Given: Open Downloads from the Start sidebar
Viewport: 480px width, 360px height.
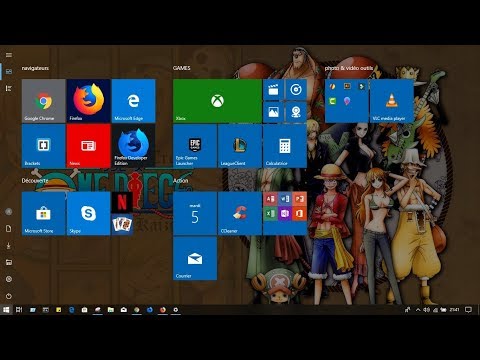Looking at the screenshot, I should 9,246.
